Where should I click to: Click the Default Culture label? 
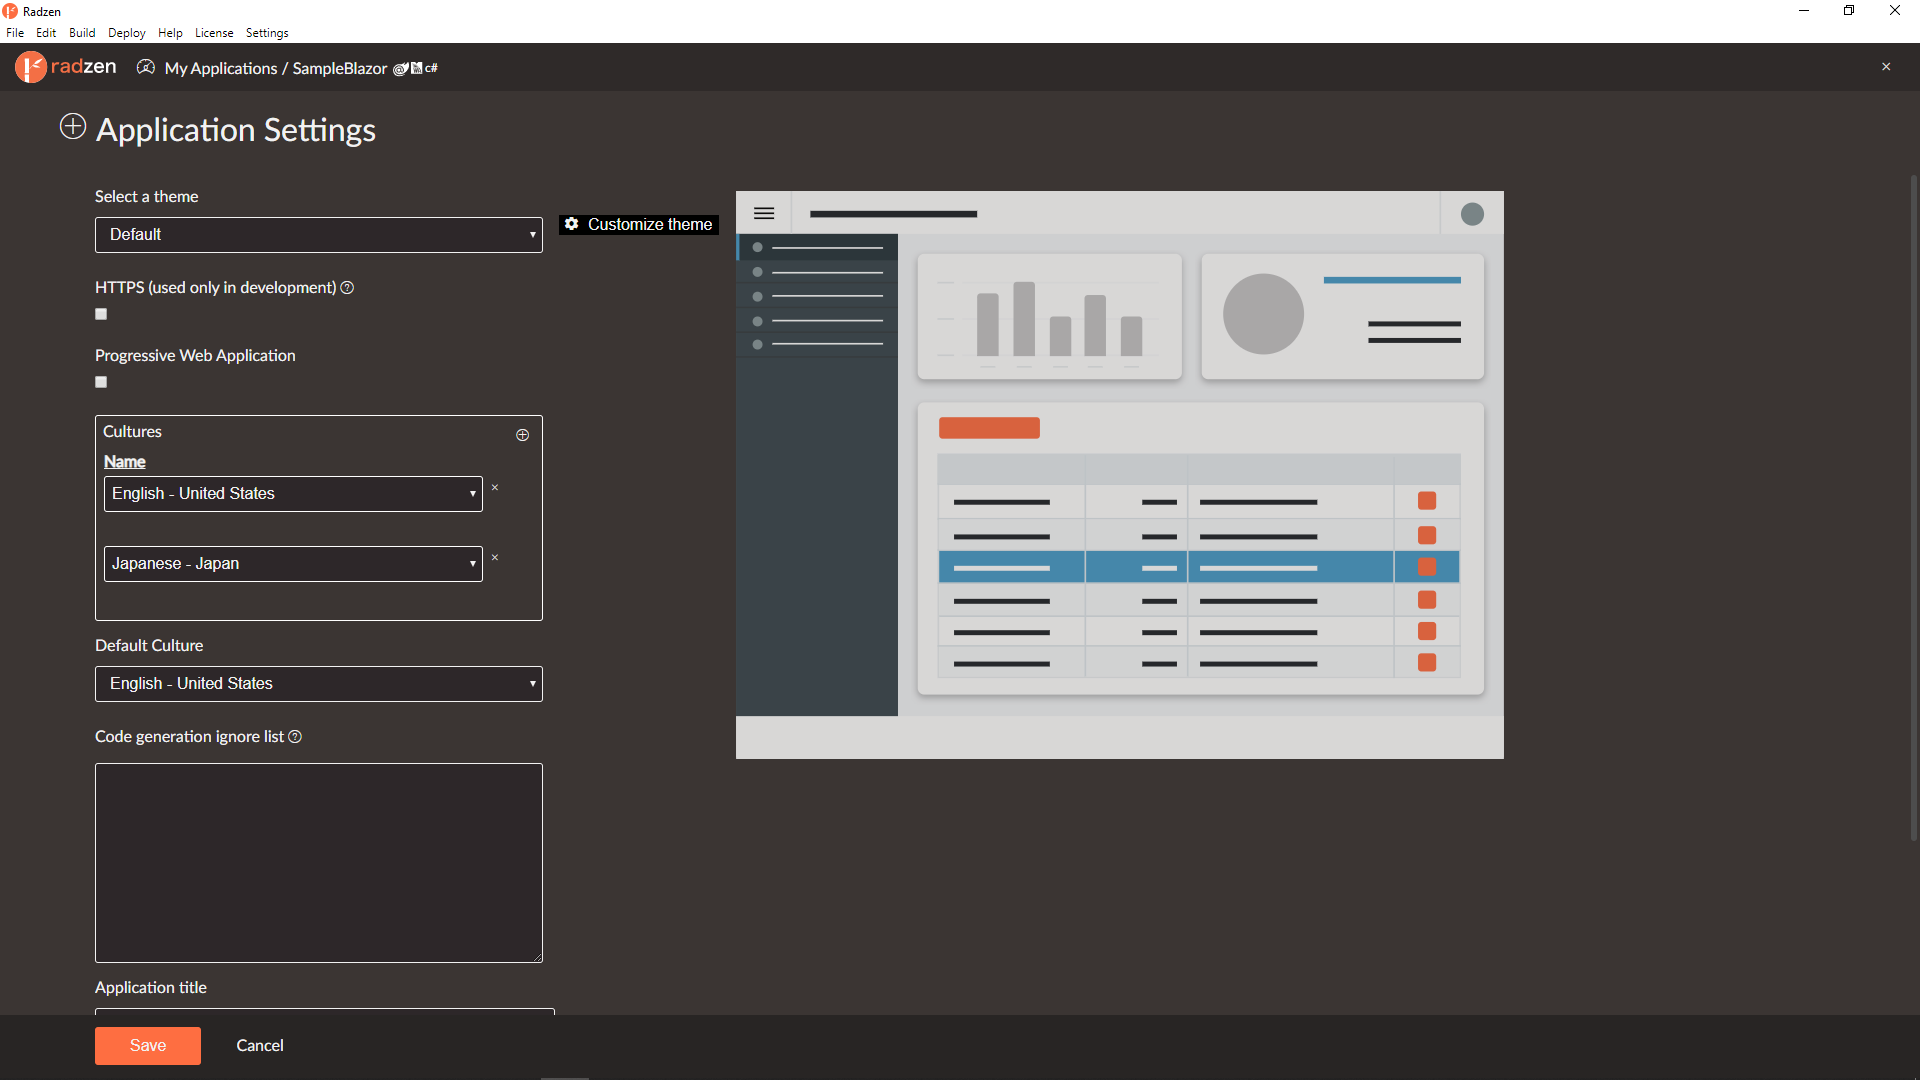coord(149,646)
